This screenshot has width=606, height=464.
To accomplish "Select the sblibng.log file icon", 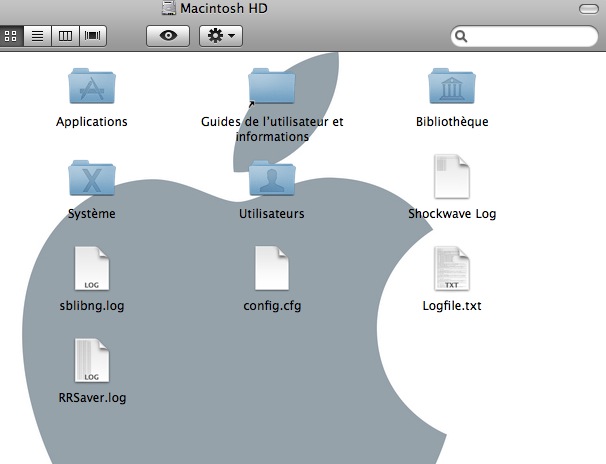I will point(92,269).
